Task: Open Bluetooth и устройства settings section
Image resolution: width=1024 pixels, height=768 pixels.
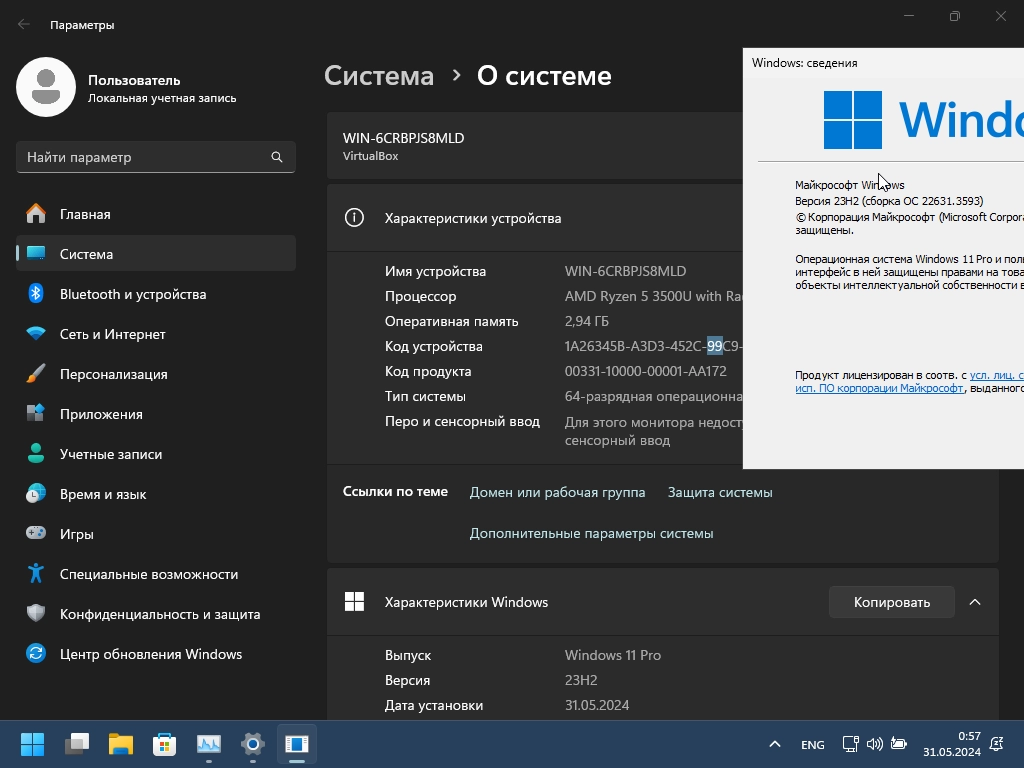Action: pyautogui.click(x=133, y=294)
